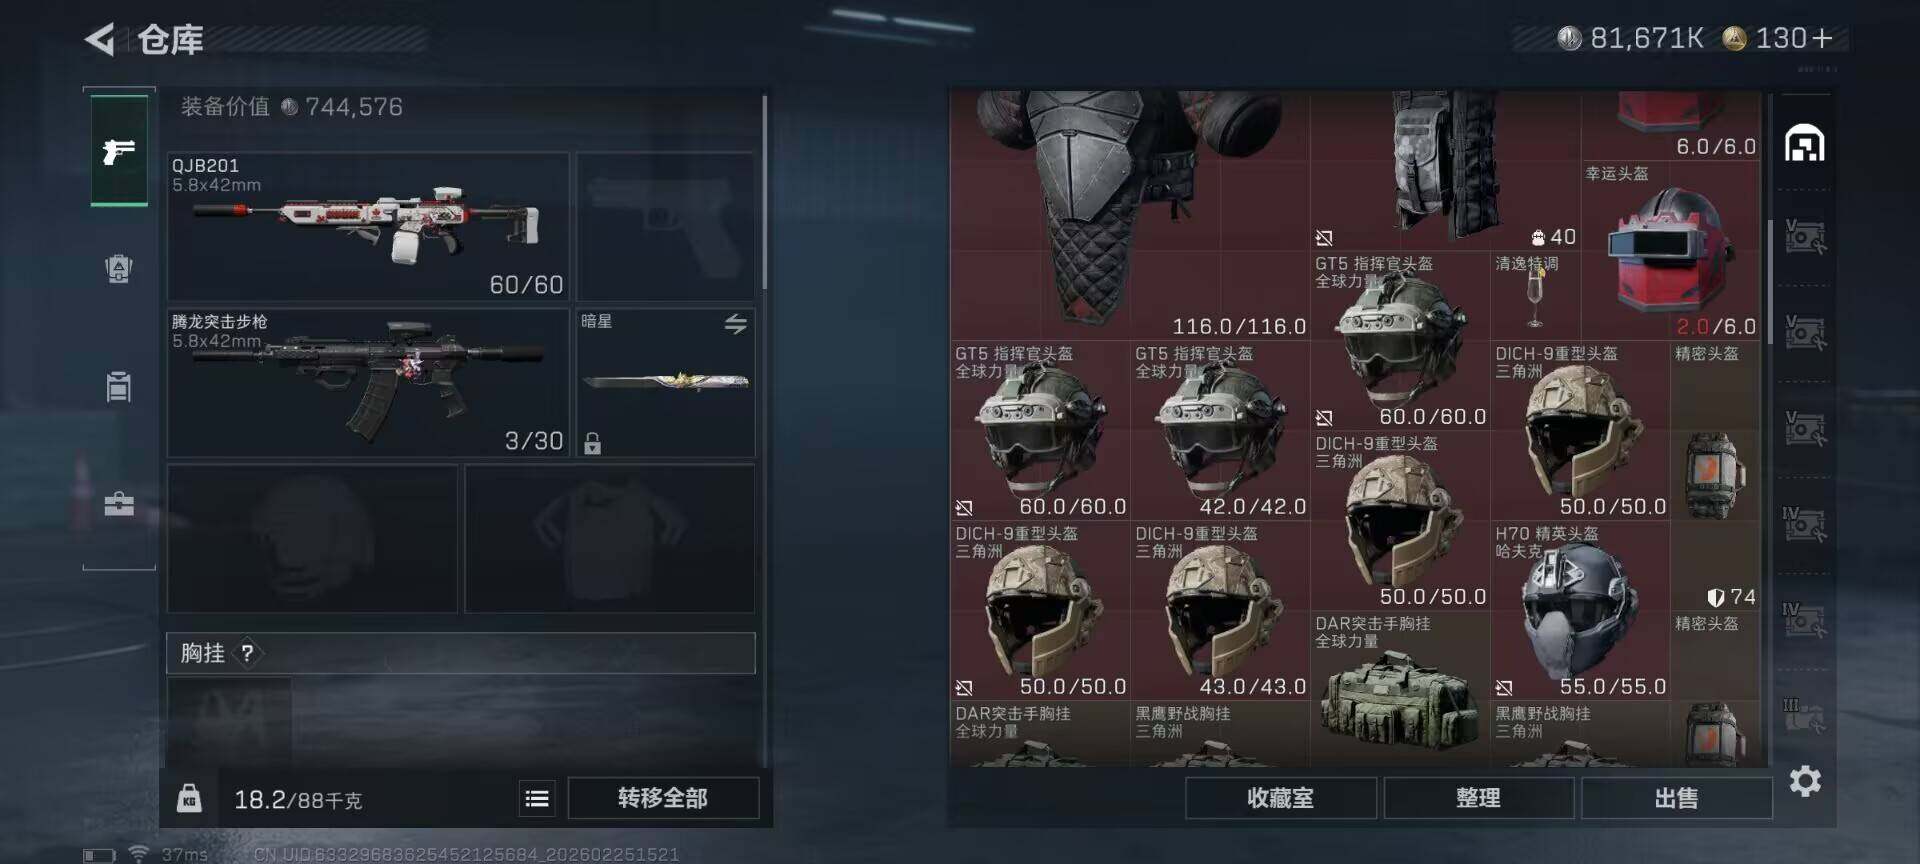Click the 出售 sell button

1676,798
